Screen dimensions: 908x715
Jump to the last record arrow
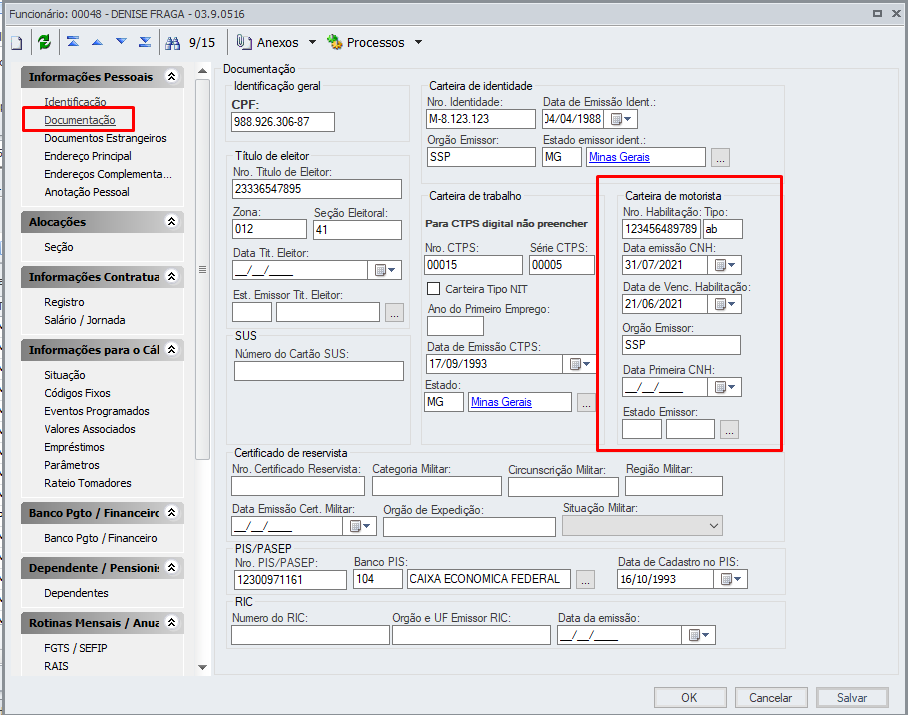point(145,42)
